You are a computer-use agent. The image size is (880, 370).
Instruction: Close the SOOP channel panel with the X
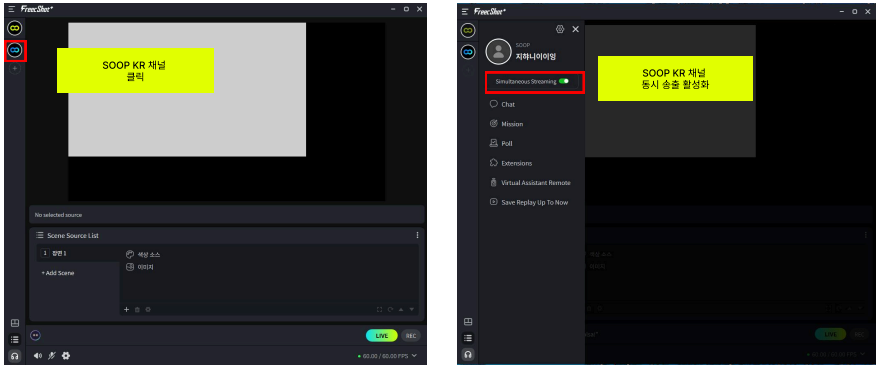[575, 29]
